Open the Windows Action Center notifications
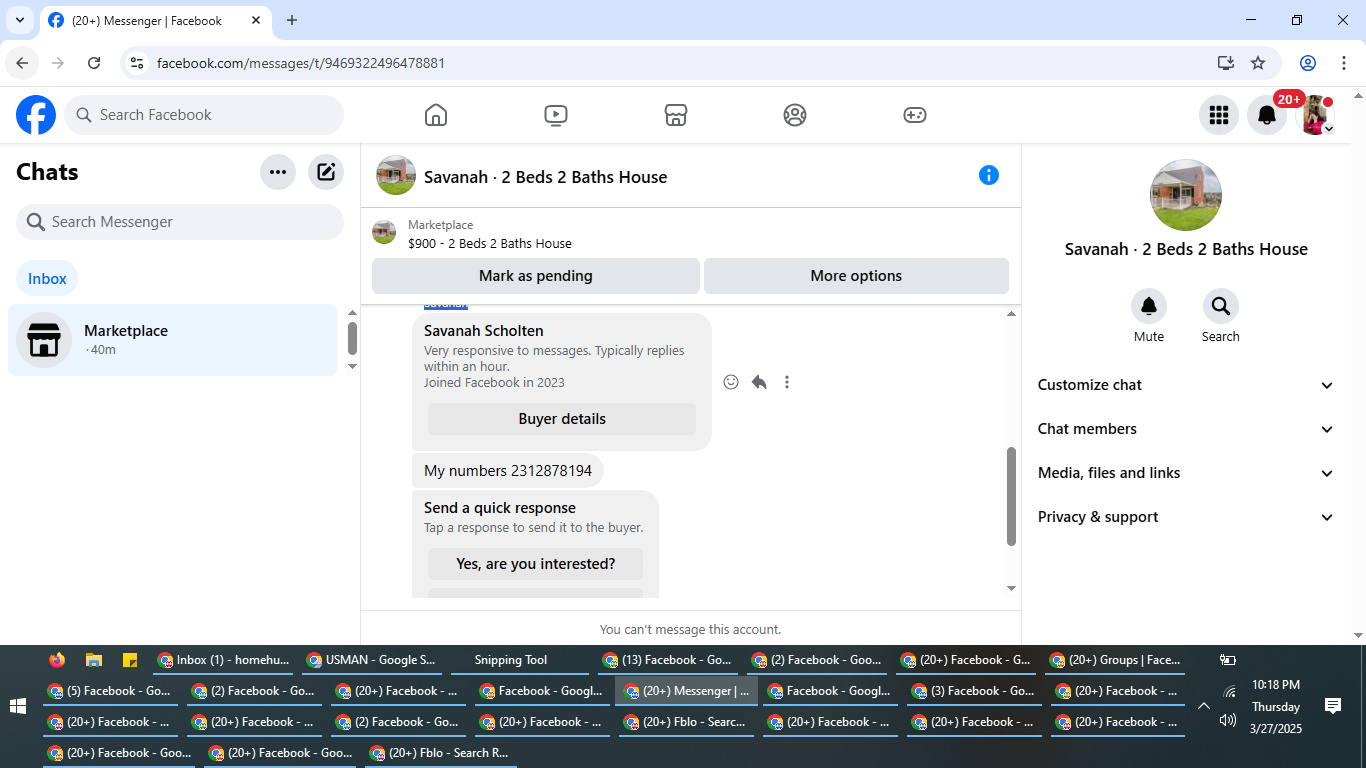1366x768 pixels. (1332, 706)
